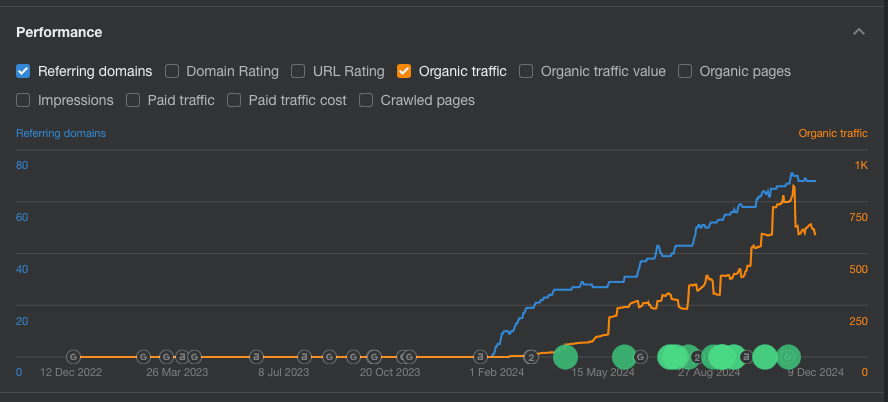Check the Organic pages option
Screen dimensions: 888x402
(x=685, y=71)
